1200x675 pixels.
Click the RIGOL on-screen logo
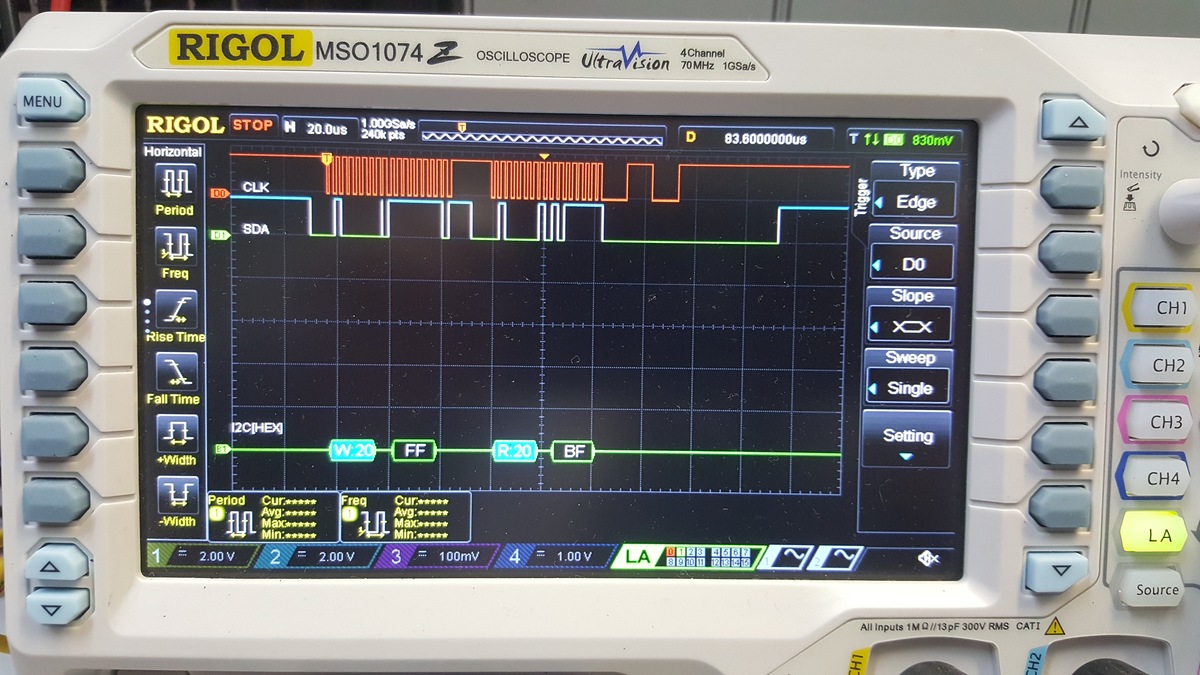(186, 125)
